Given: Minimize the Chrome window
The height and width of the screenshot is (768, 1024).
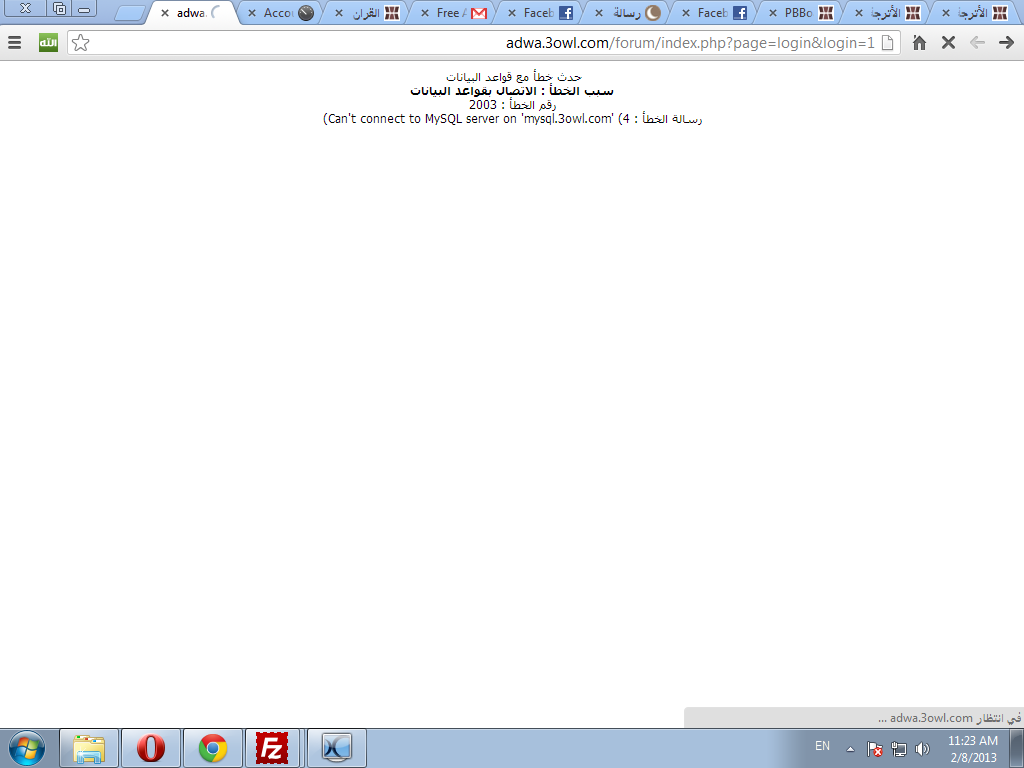Looking at the screenshot, I should click(84, 9).
